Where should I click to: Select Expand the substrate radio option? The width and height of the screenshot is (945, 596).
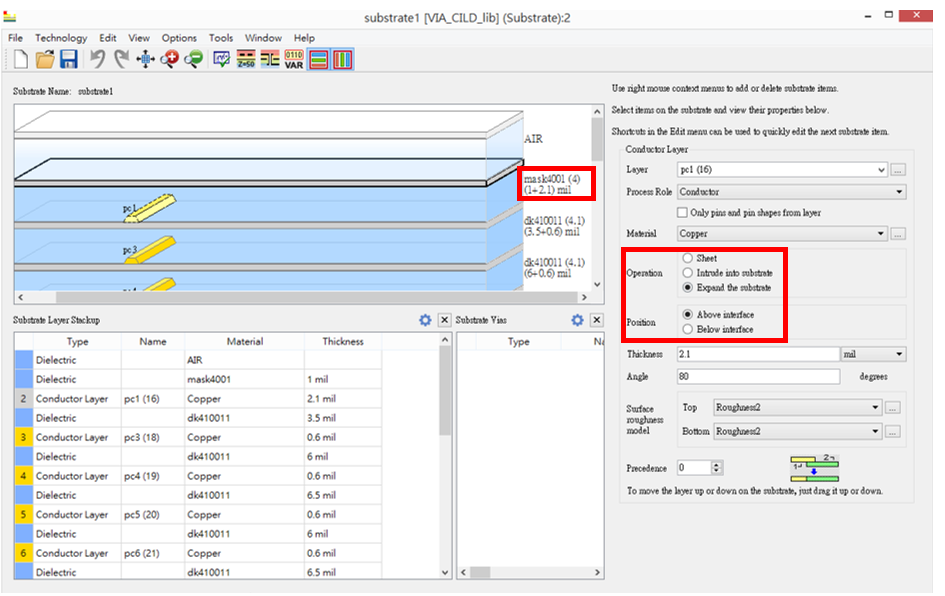coord(687,287)
